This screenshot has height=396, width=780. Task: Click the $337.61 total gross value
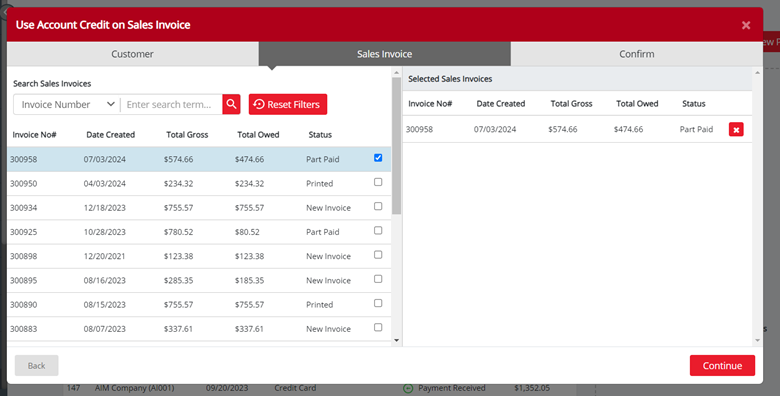click(x=179, y=329)
